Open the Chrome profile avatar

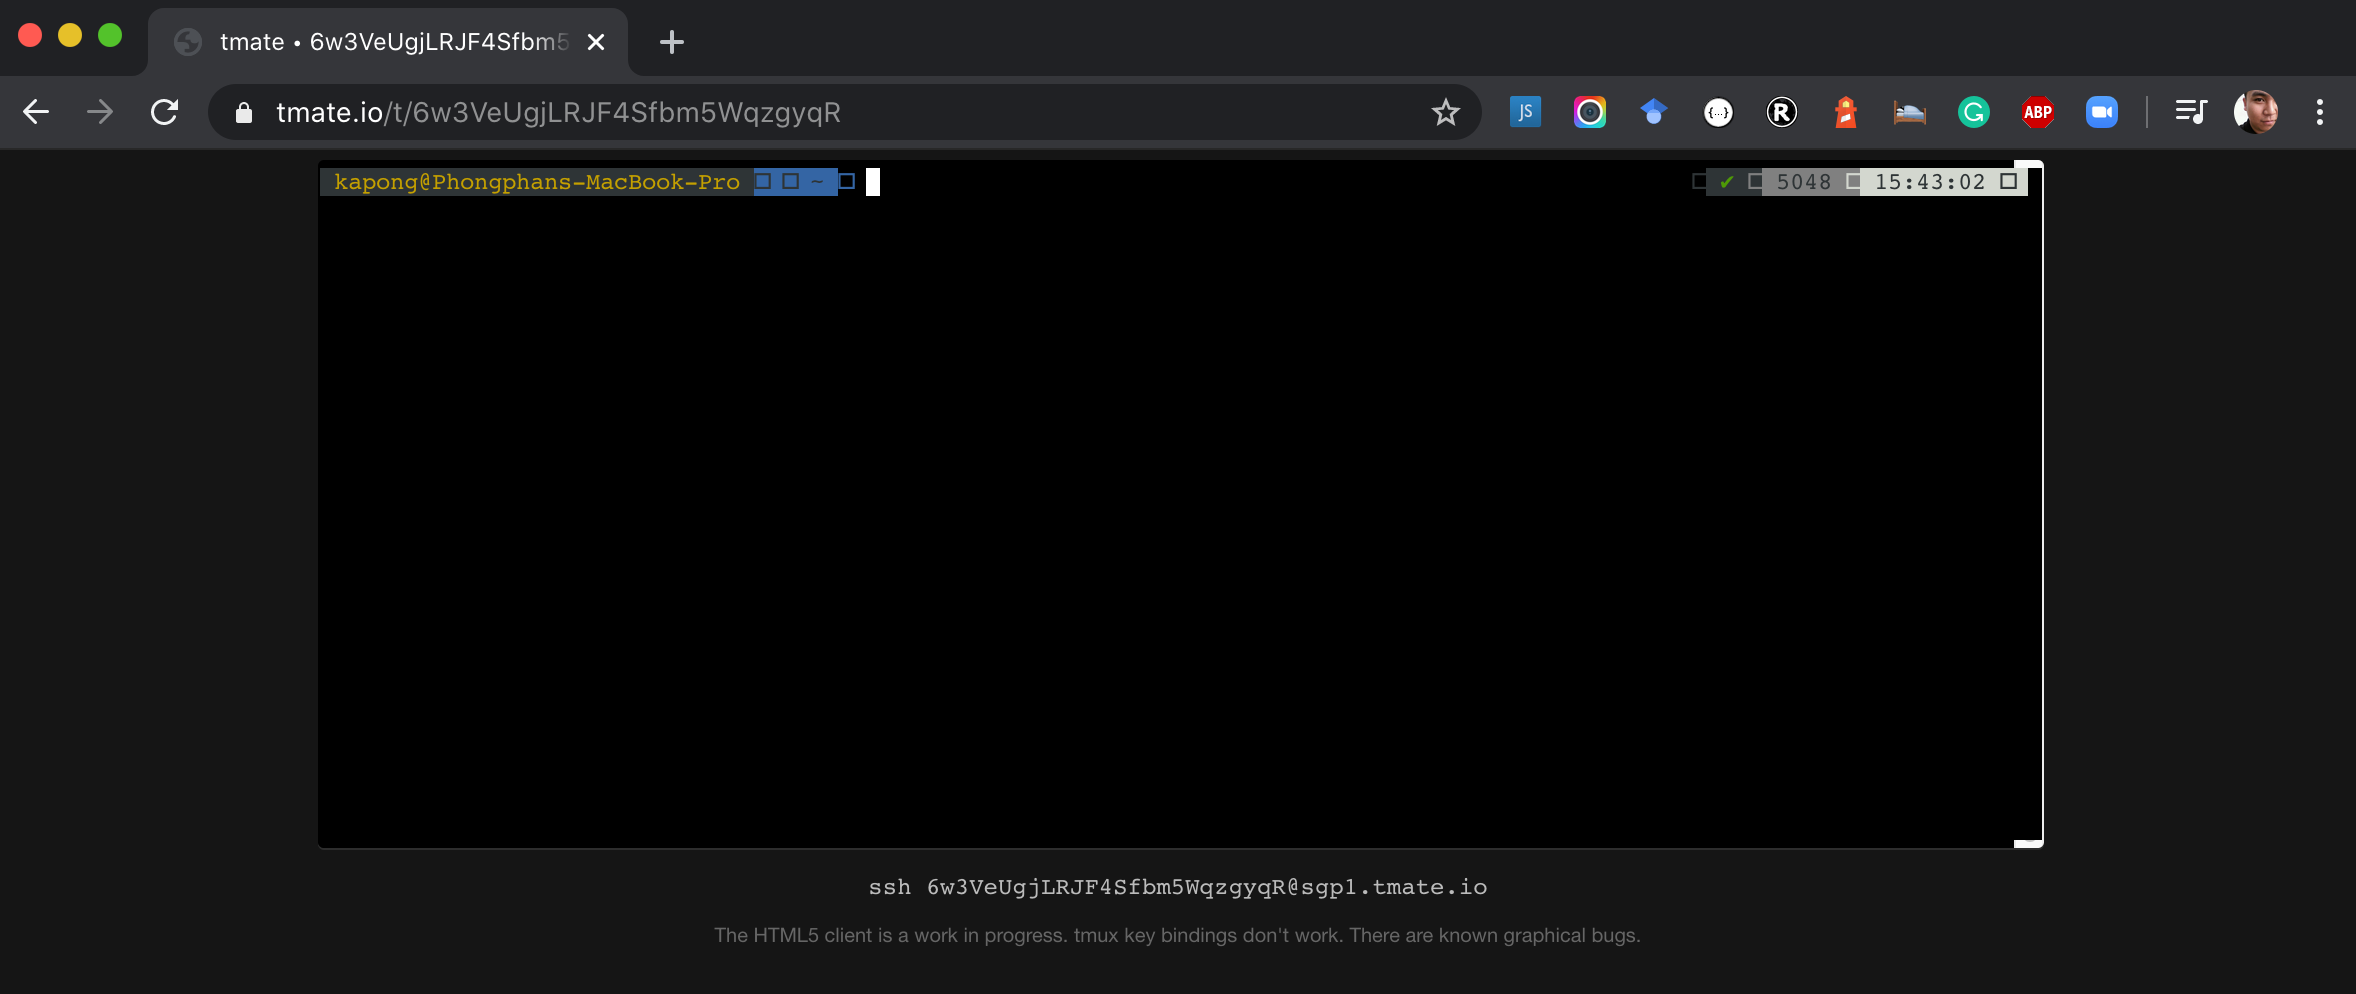pyautogui.click(x=2256, y=111)
